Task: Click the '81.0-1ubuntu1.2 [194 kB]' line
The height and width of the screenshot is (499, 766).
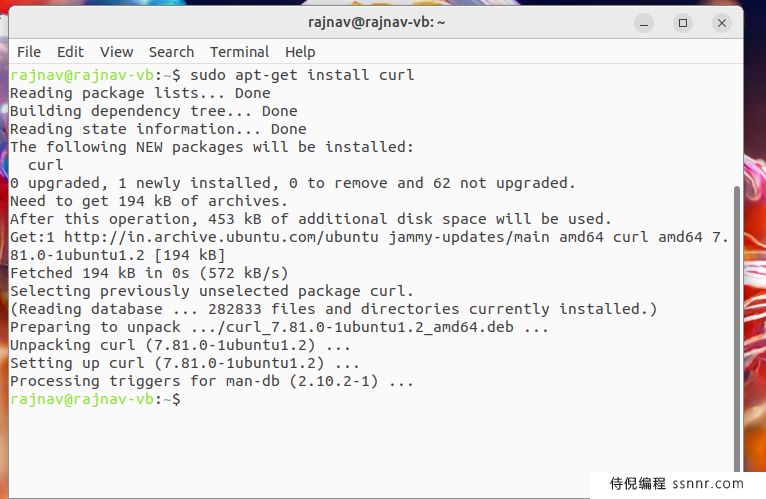Action: 117,255
